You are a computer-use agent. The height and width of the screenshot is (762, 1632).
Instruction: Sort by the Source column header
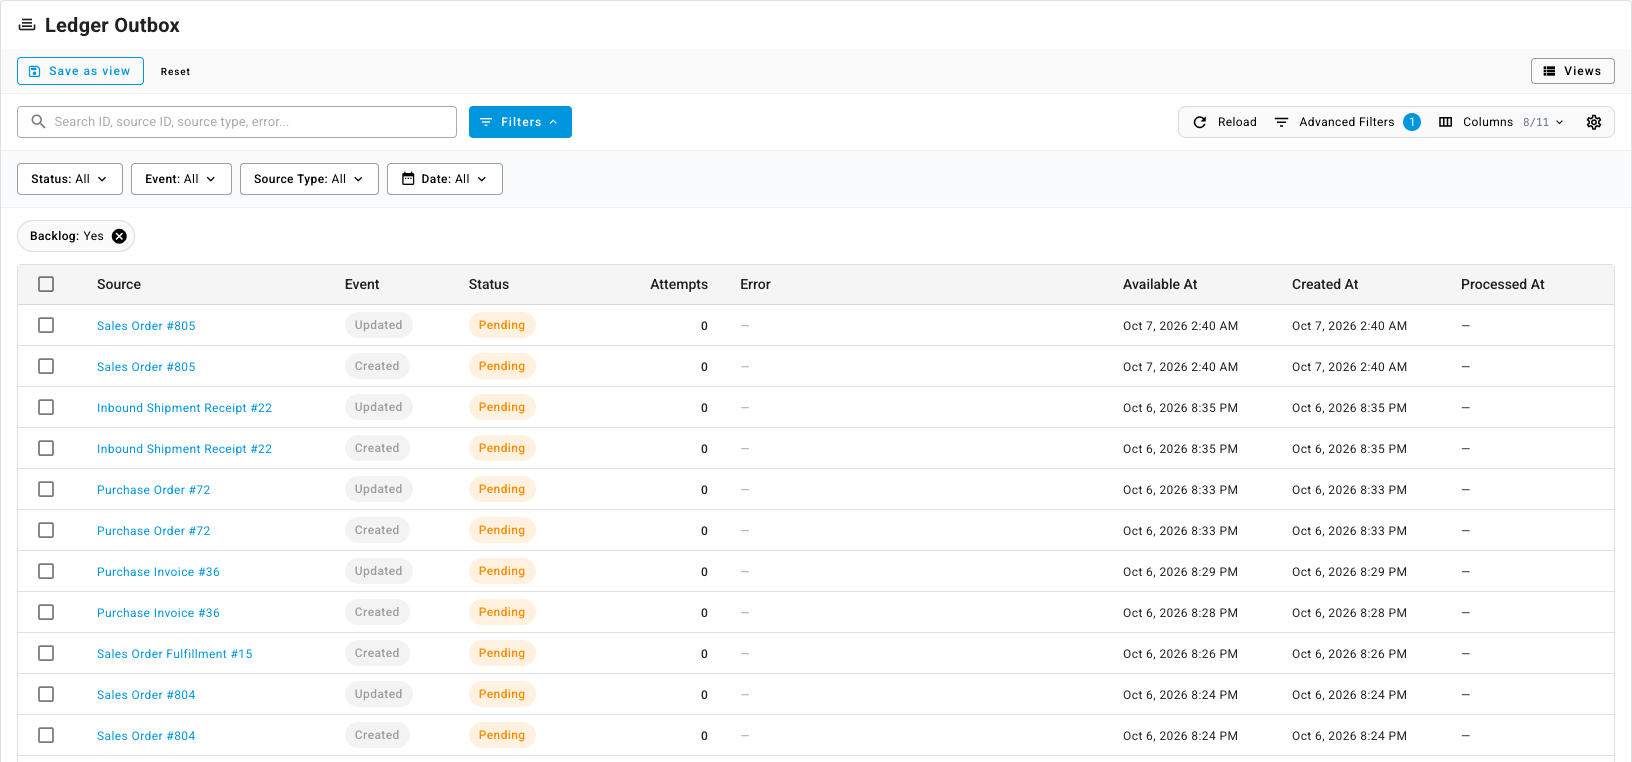point(119,284)
